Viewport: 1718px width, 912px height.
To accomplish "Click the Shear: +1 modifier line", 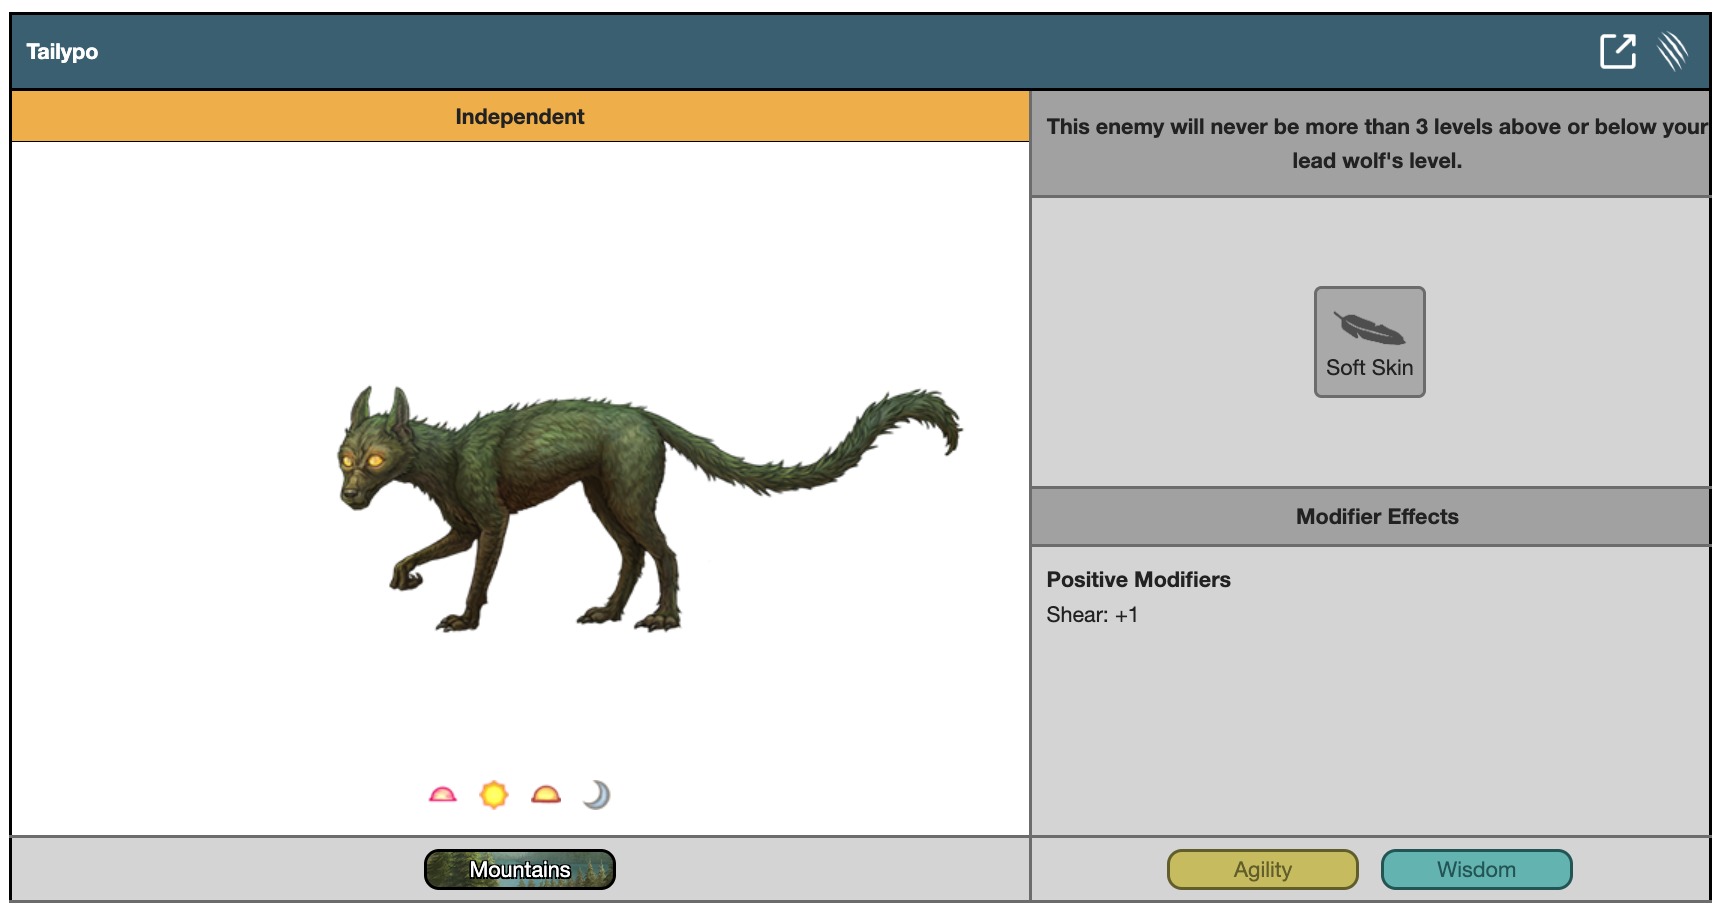I will pyautogui.click(x=1092, y=615).
